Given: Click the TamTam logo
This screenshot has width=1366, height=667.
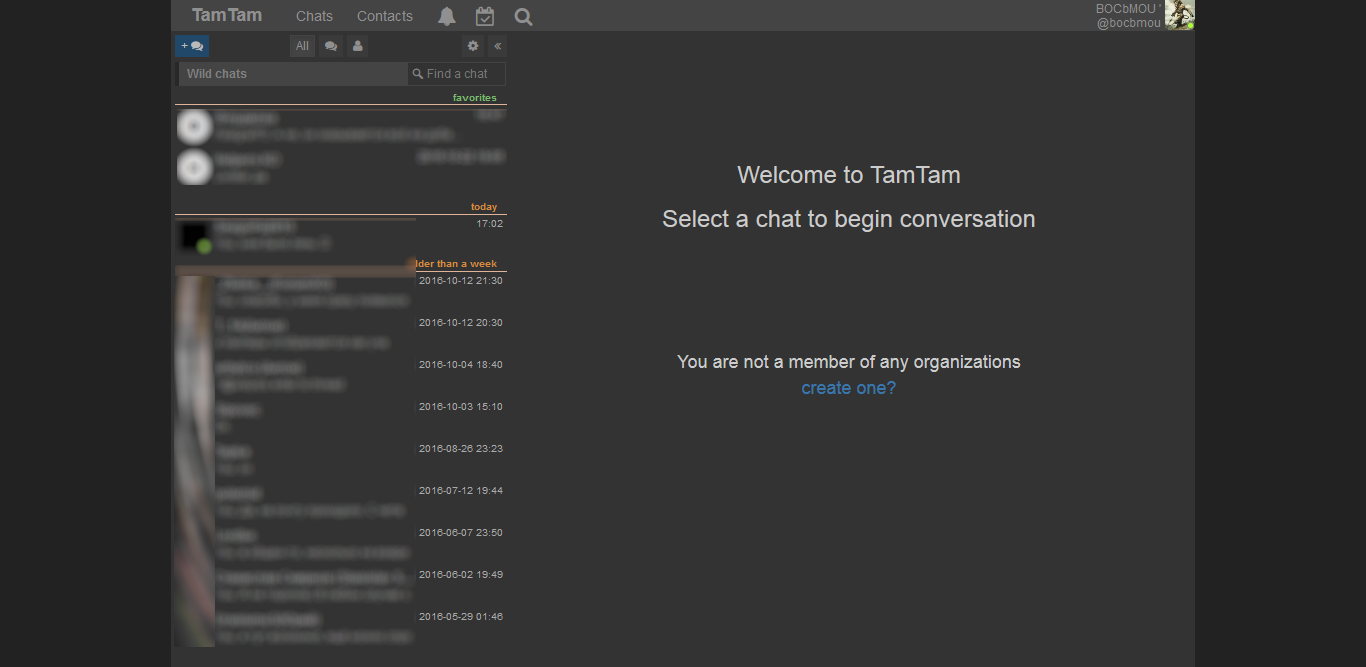Looking at the screenshot, I should (x=227, y=15).
